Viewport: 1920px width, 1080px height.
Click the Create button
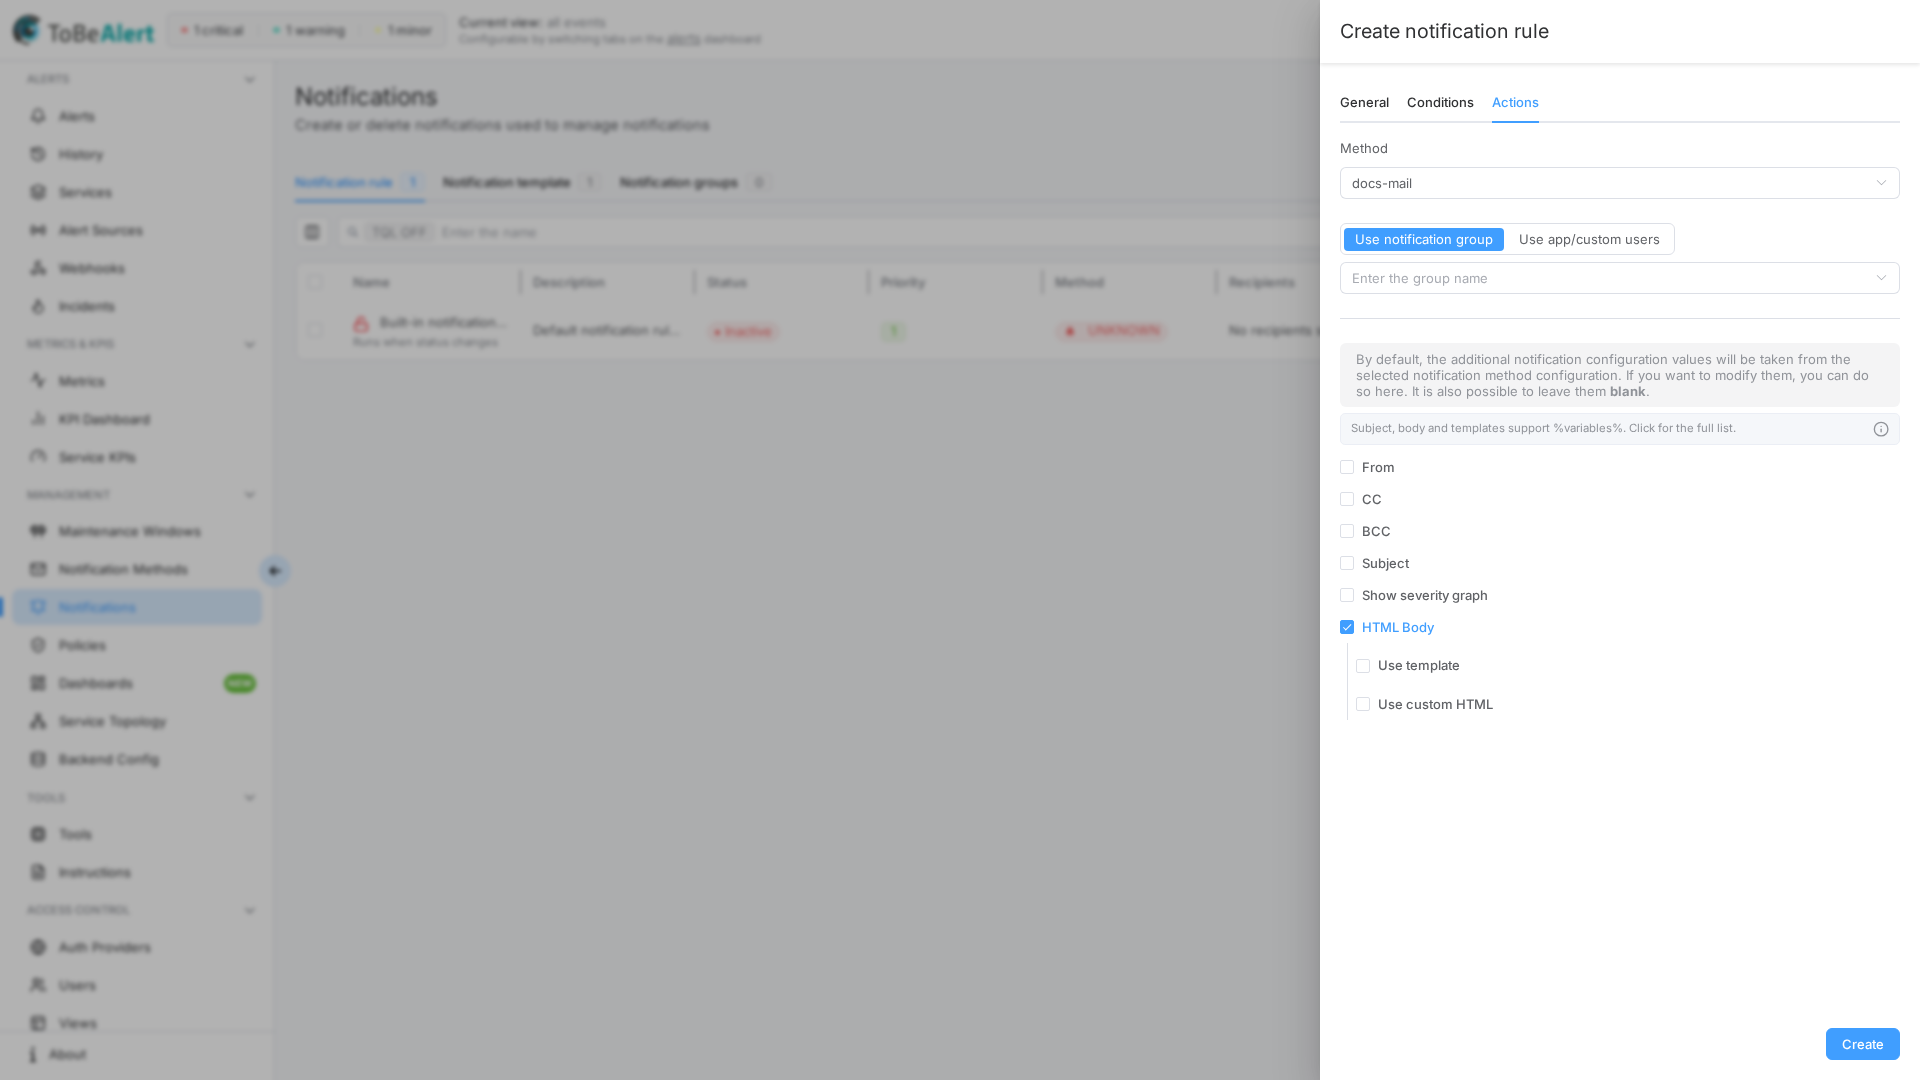coord(1862,1044)
